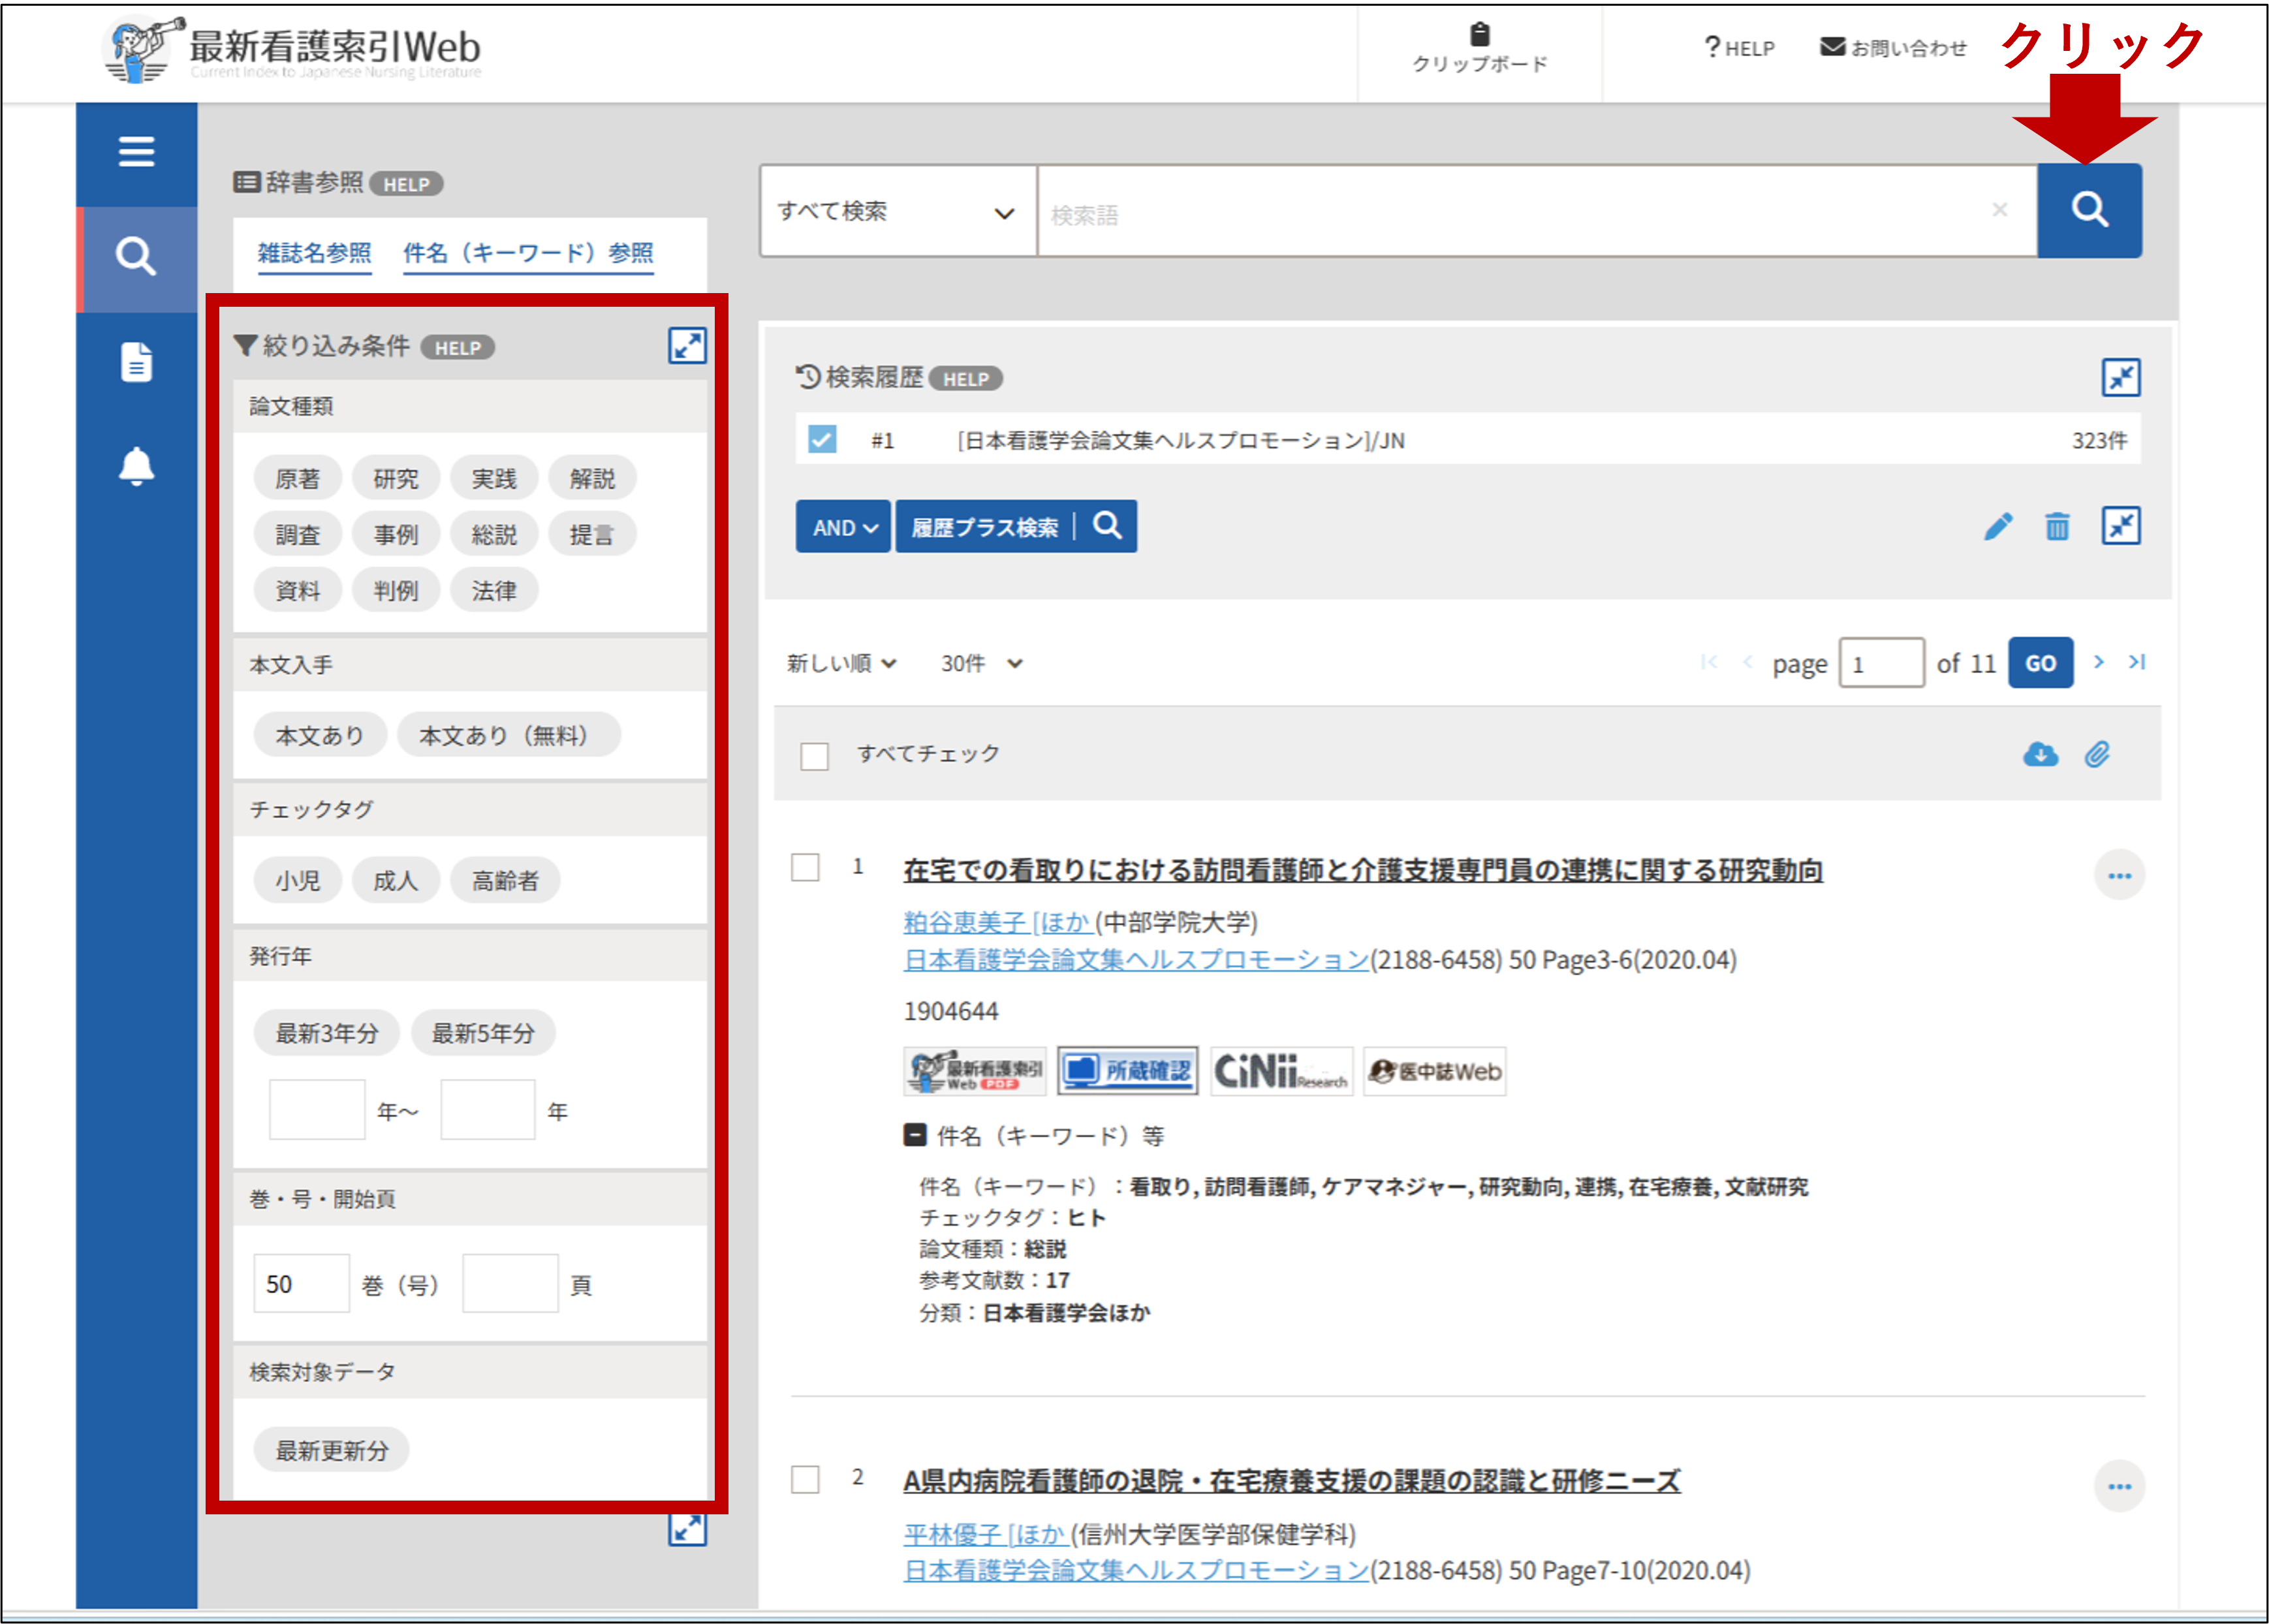Open the 30件 results-per-page dropdown
The height and width of the screenshot is (1624, 2269).
981,663
